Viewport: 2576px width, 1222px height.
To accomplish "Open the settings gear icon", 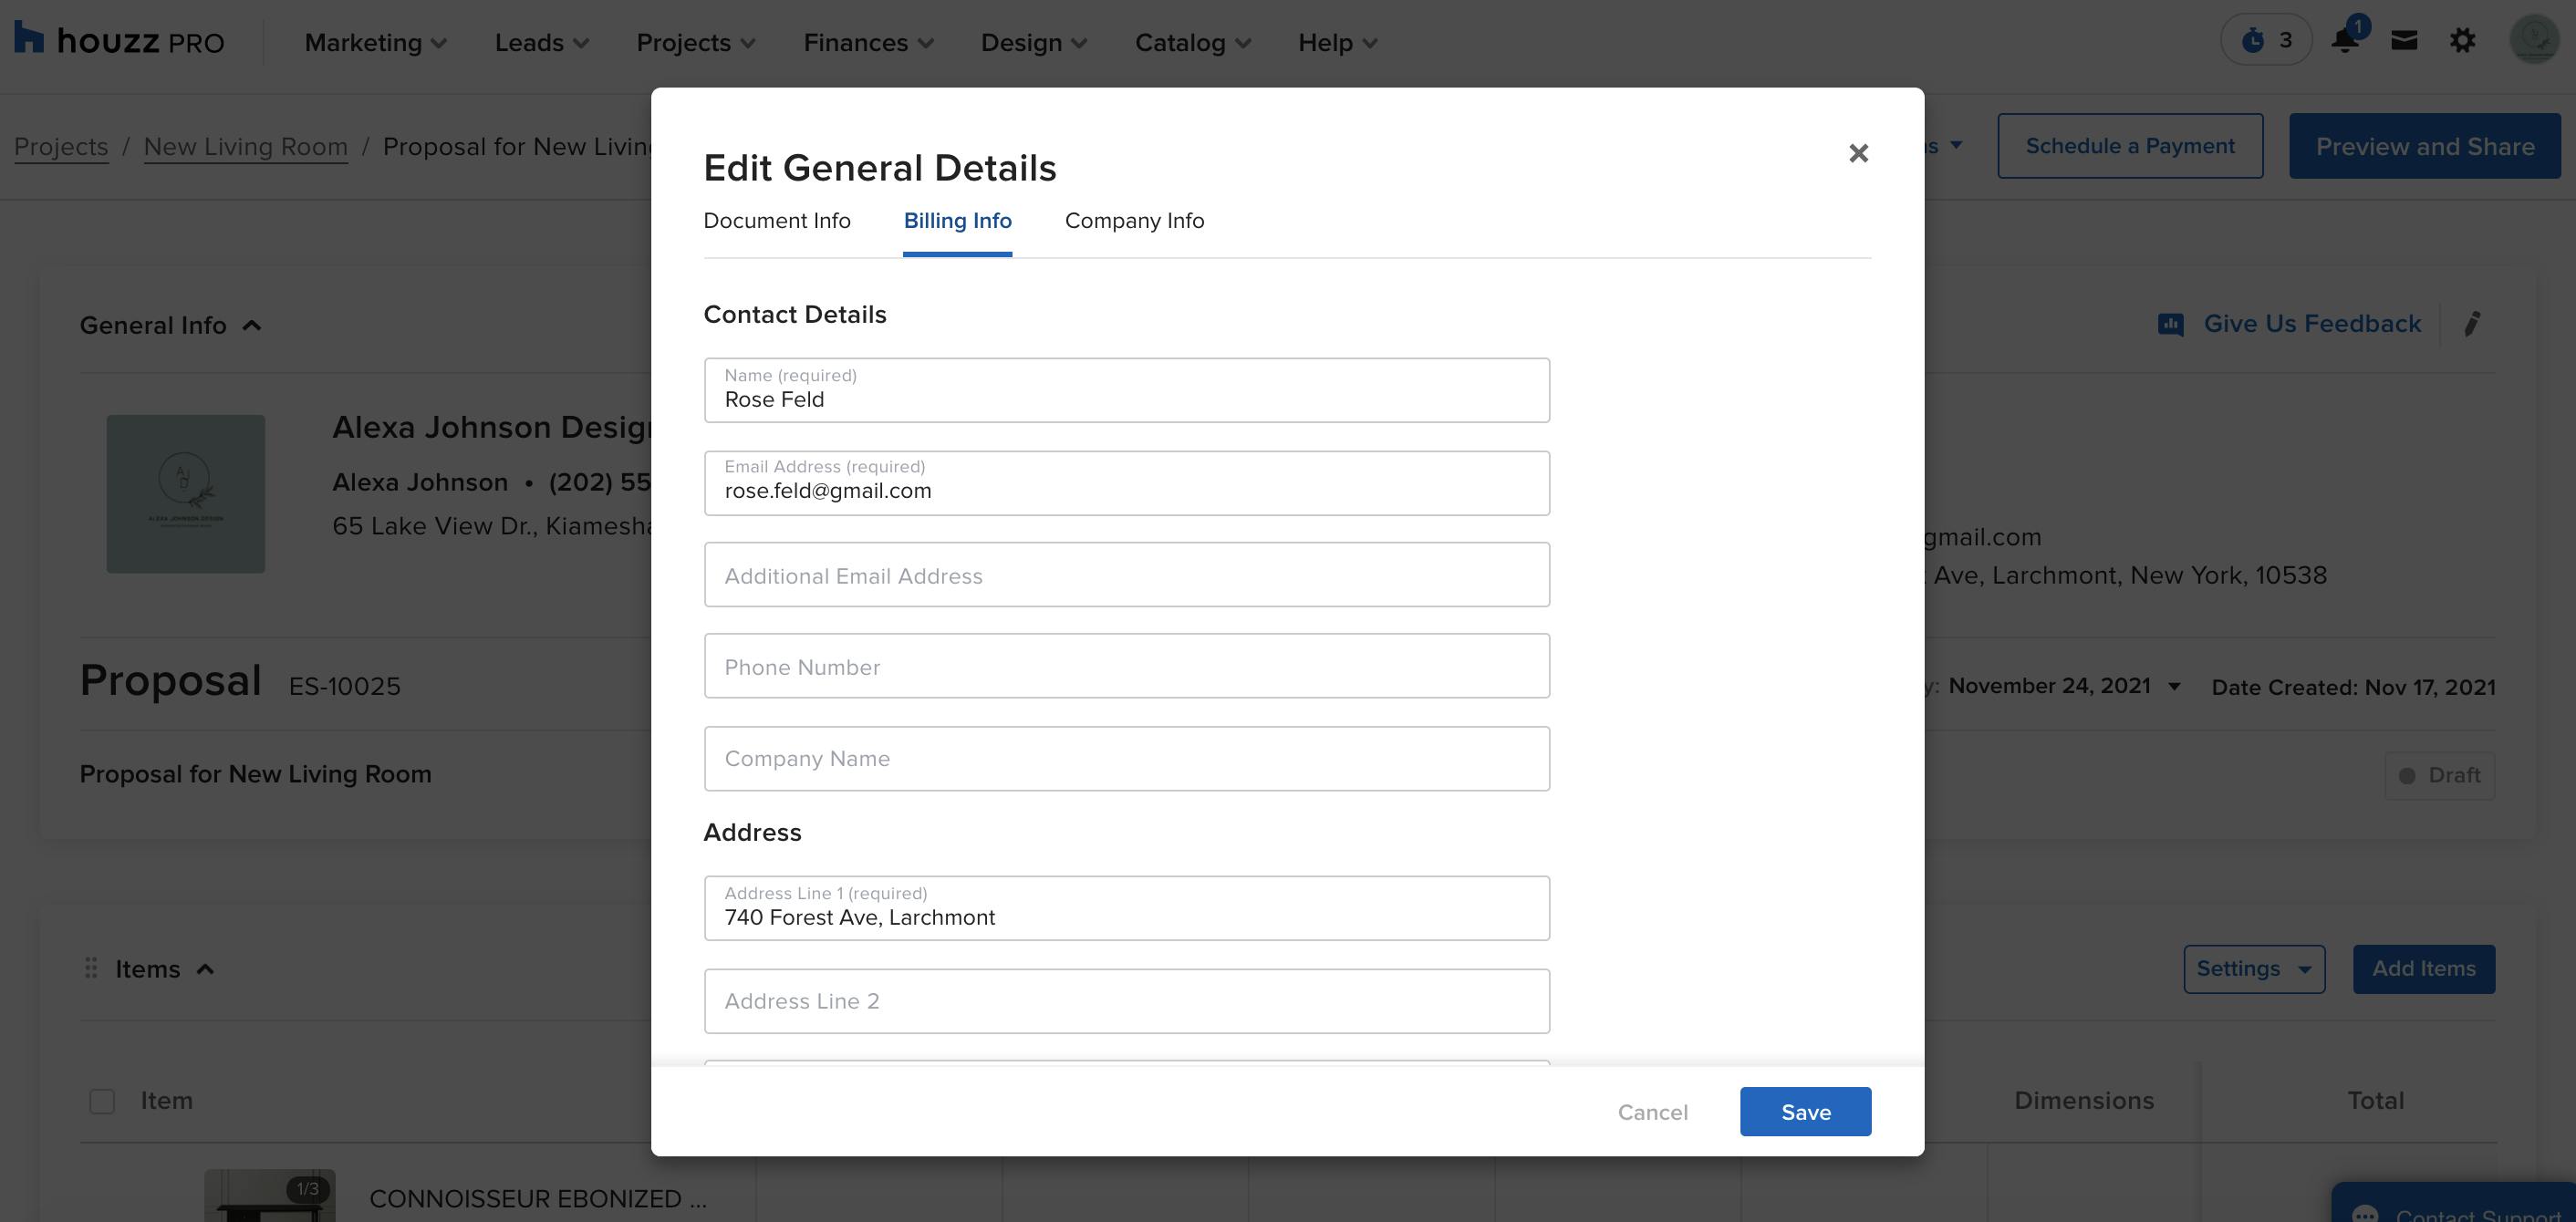I will coord(2464,41).
